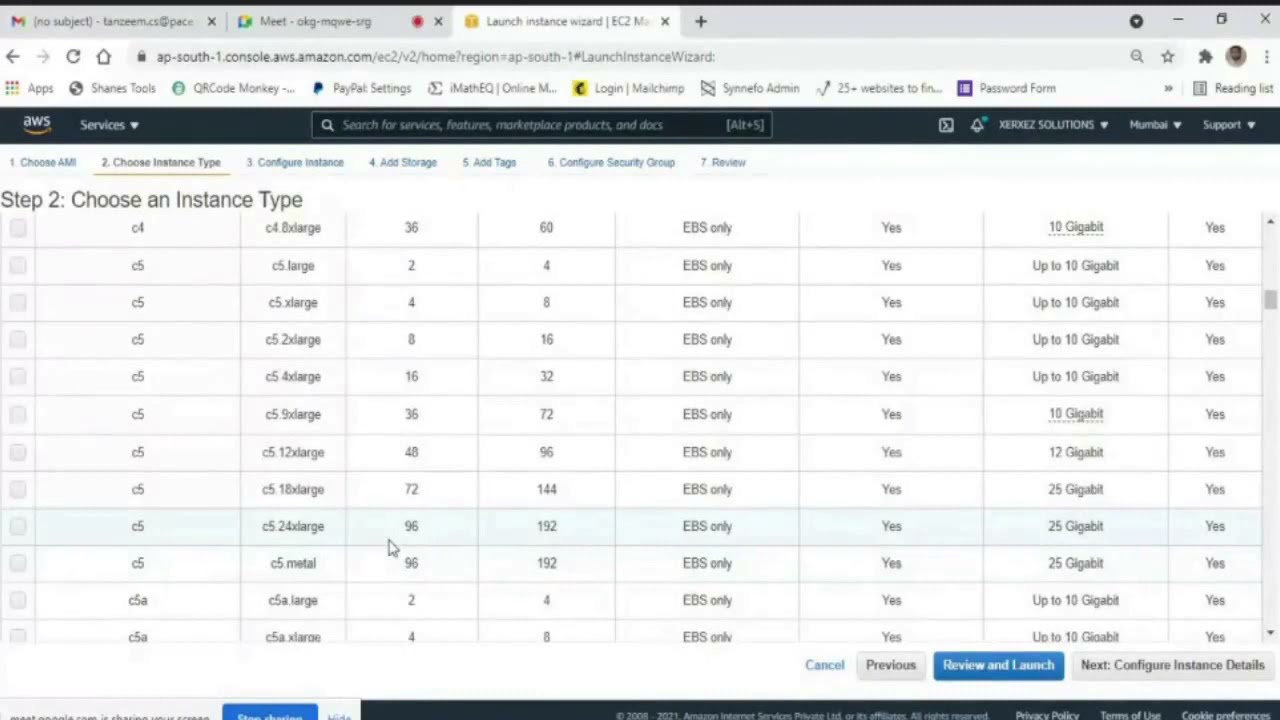Click the dotted-underlined 10 Gigabit in c5.9xlarge row

[1075, 414]
